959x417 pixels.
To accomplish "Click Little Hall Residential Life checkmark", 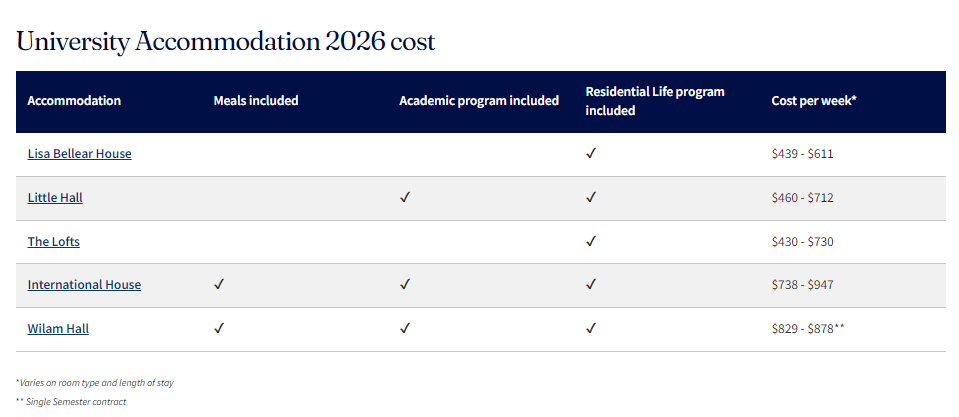I will pyautogui.click(x=591, y=198).
